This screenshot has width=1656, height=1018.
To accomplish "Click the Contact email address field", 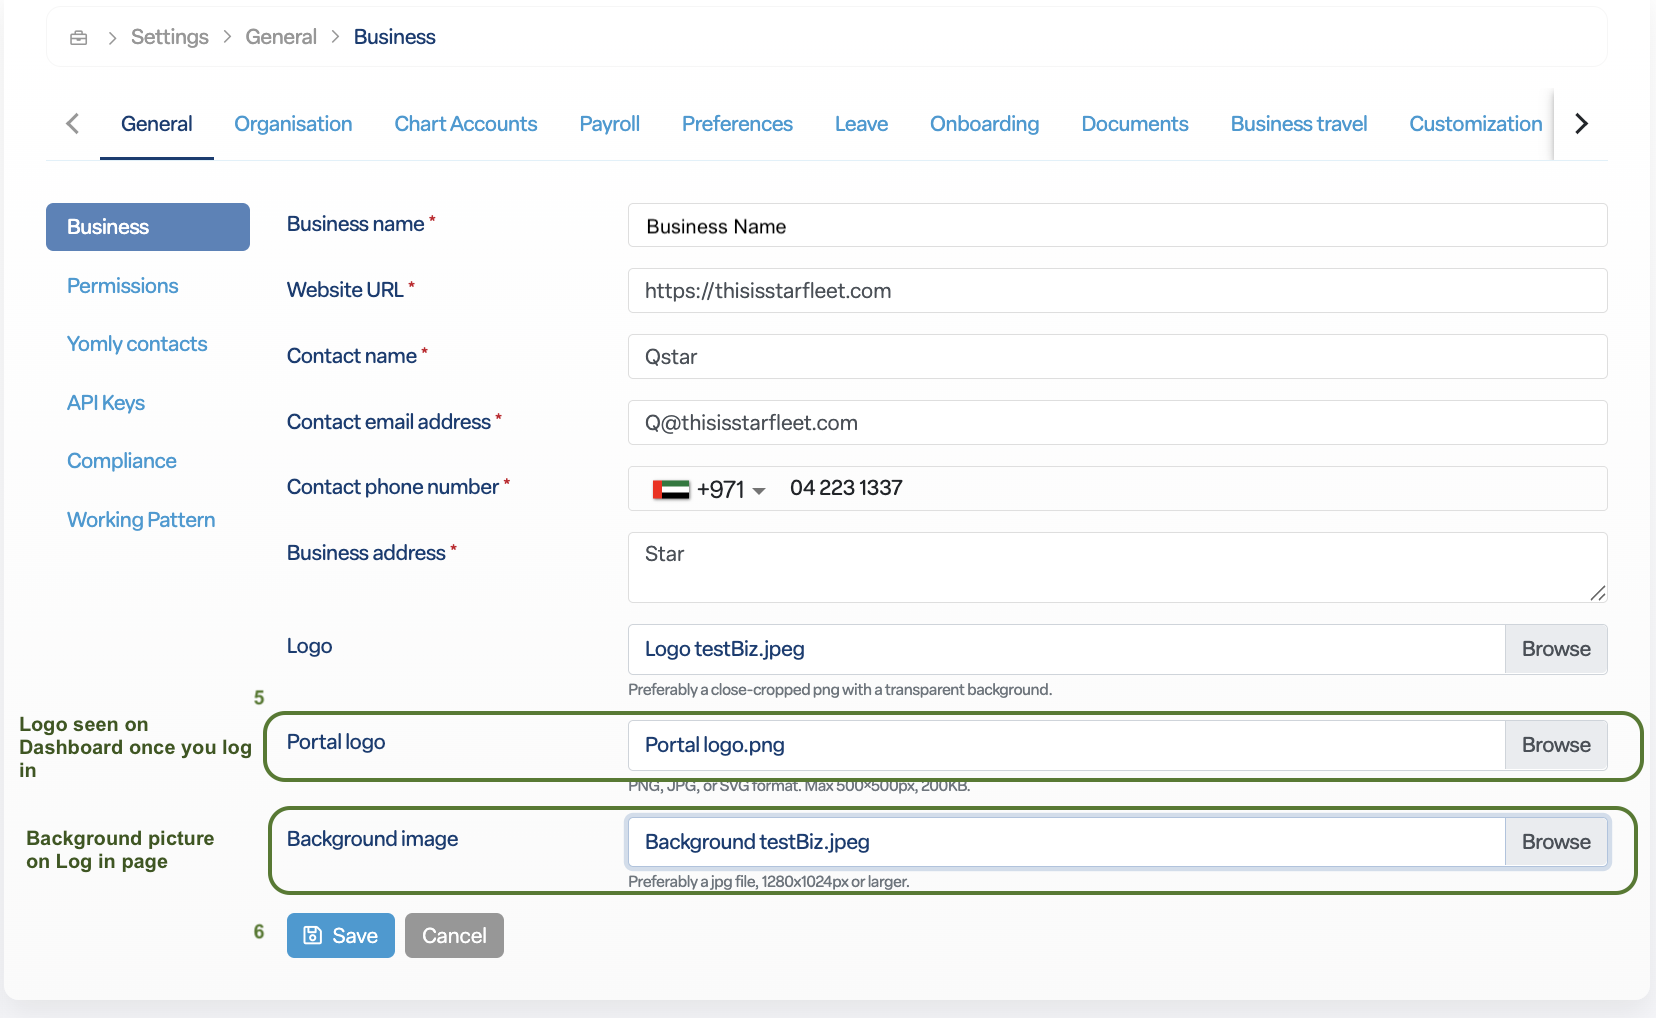I will [x=1117, y=423].
